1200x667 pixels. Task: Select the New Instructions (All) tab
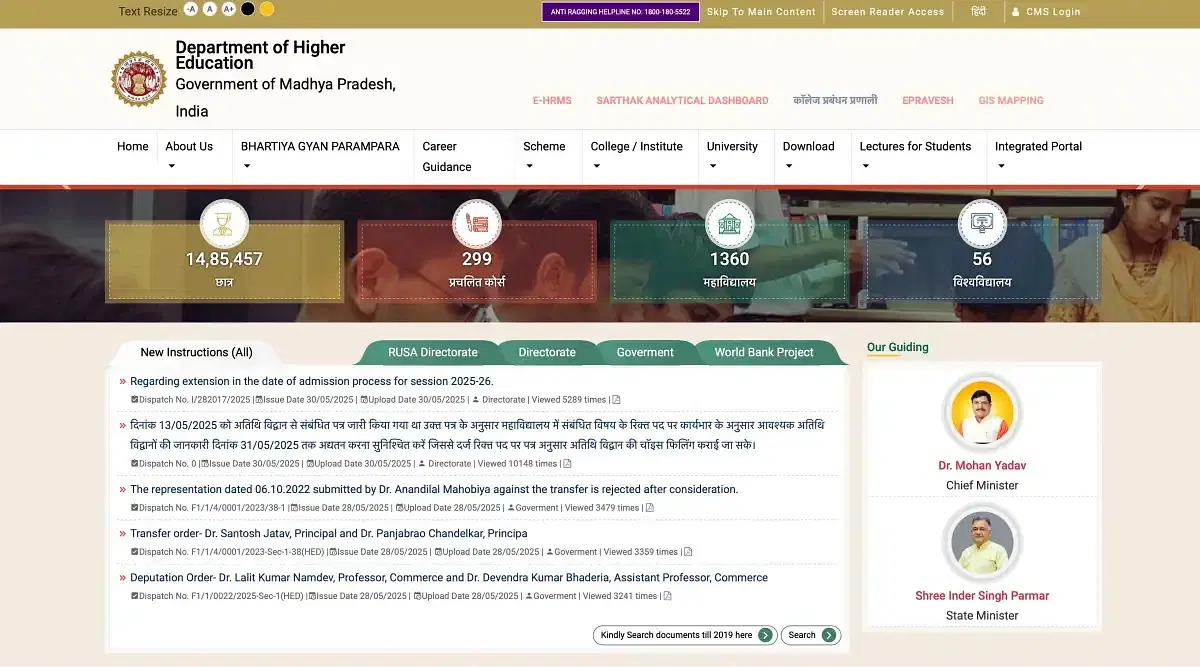[196, 352]
